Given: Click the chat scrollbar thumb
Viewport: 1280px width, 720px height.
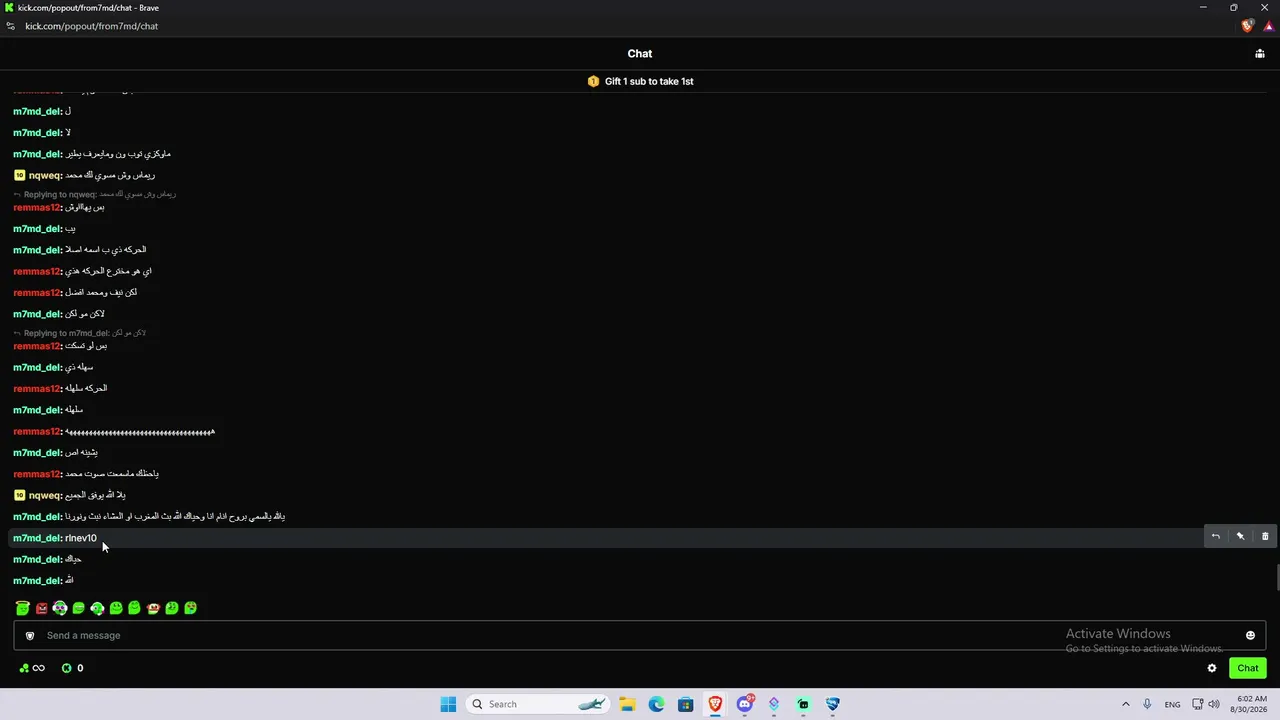Looking at the screenshot, I should click(1276, 578).
